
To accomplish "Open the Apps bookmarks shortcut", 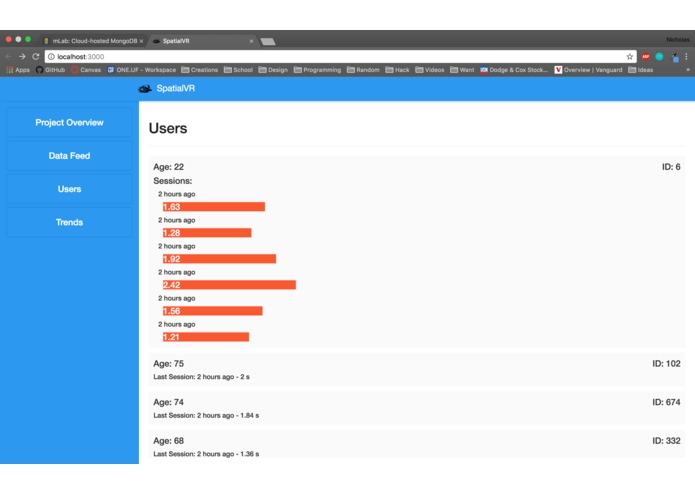I will [x=18, y=70].
